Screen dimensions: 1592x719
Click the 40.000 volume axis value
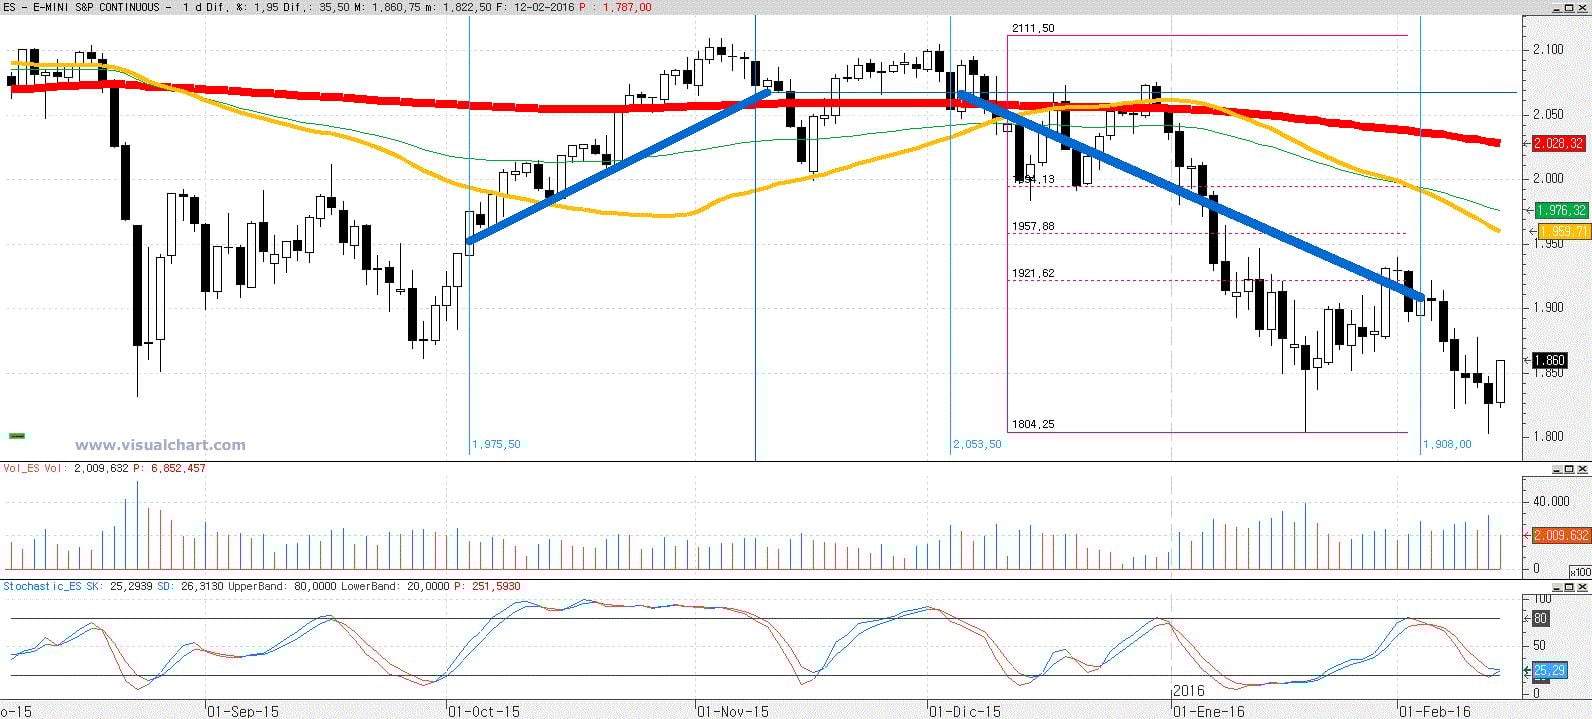click(x=1551, y=501)
